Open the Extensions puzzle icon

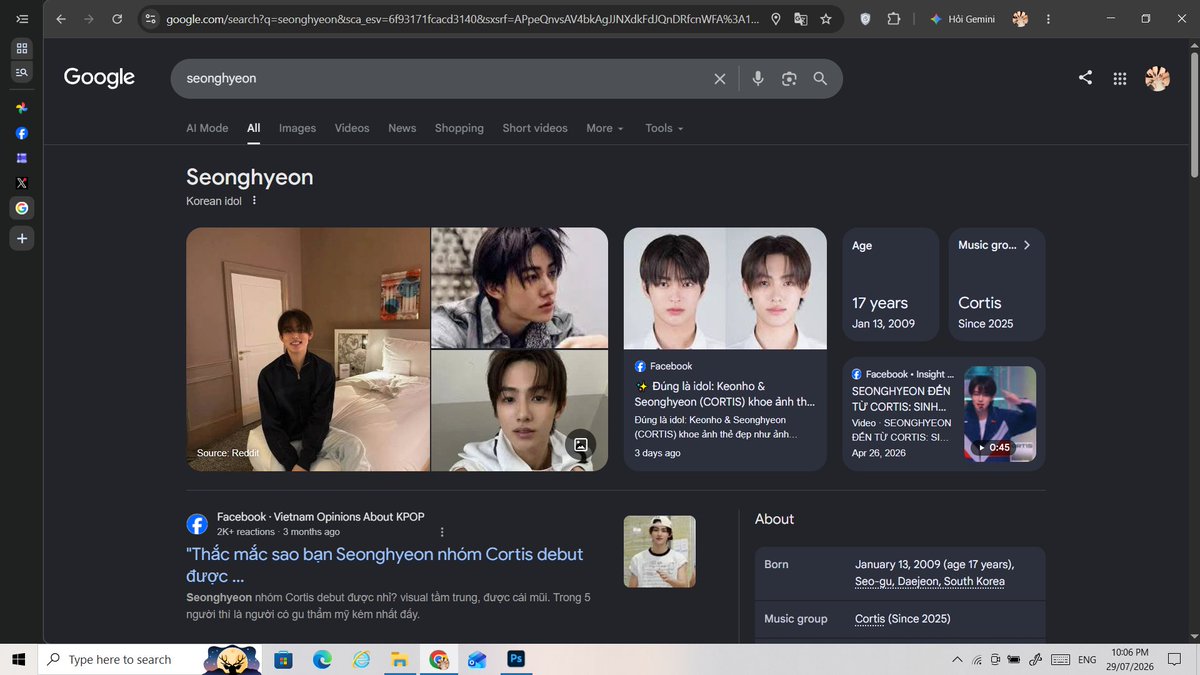click(x=894, y=19)
